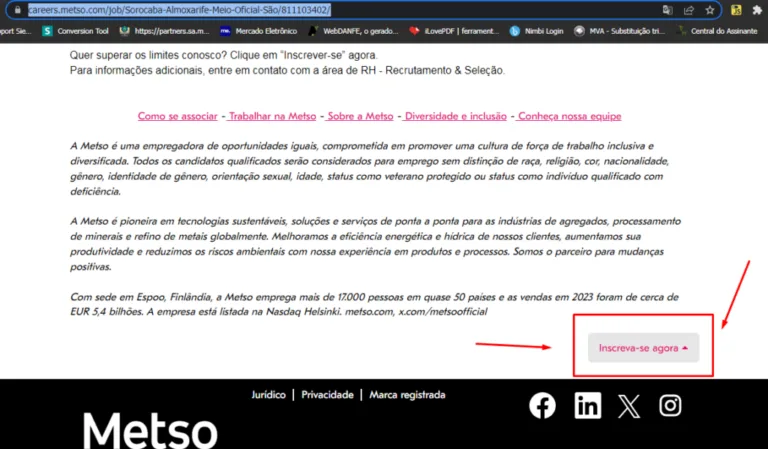Screen dimensions: 768x449
Task: Click the text 'x.com/metsoofficial'
Action: coord(443,311)
